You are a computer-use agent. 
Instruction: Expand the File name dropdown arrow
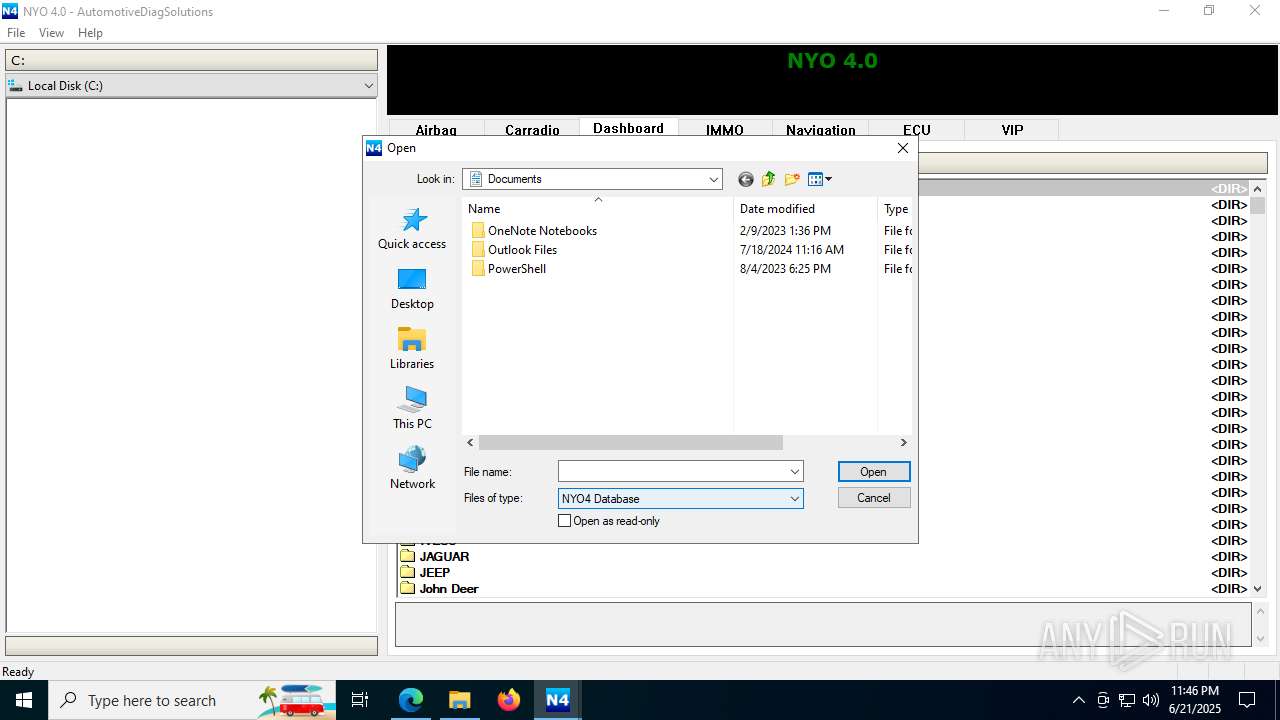point(795,471)
